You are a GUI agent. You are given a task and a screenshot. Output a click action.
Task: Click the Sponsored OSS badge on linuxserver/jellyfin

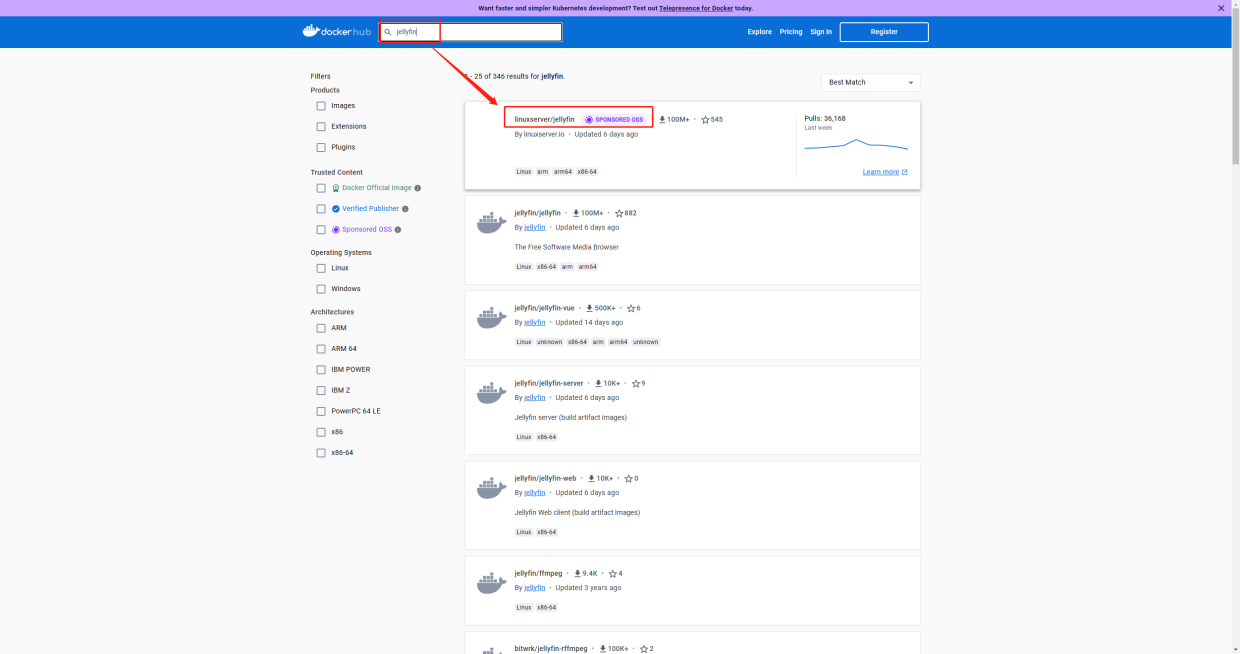pyautogui.click(x=614, y=120)
